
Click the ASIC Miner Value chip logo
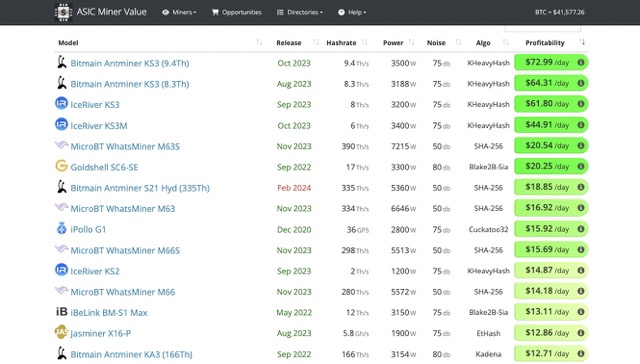point(63,12)
